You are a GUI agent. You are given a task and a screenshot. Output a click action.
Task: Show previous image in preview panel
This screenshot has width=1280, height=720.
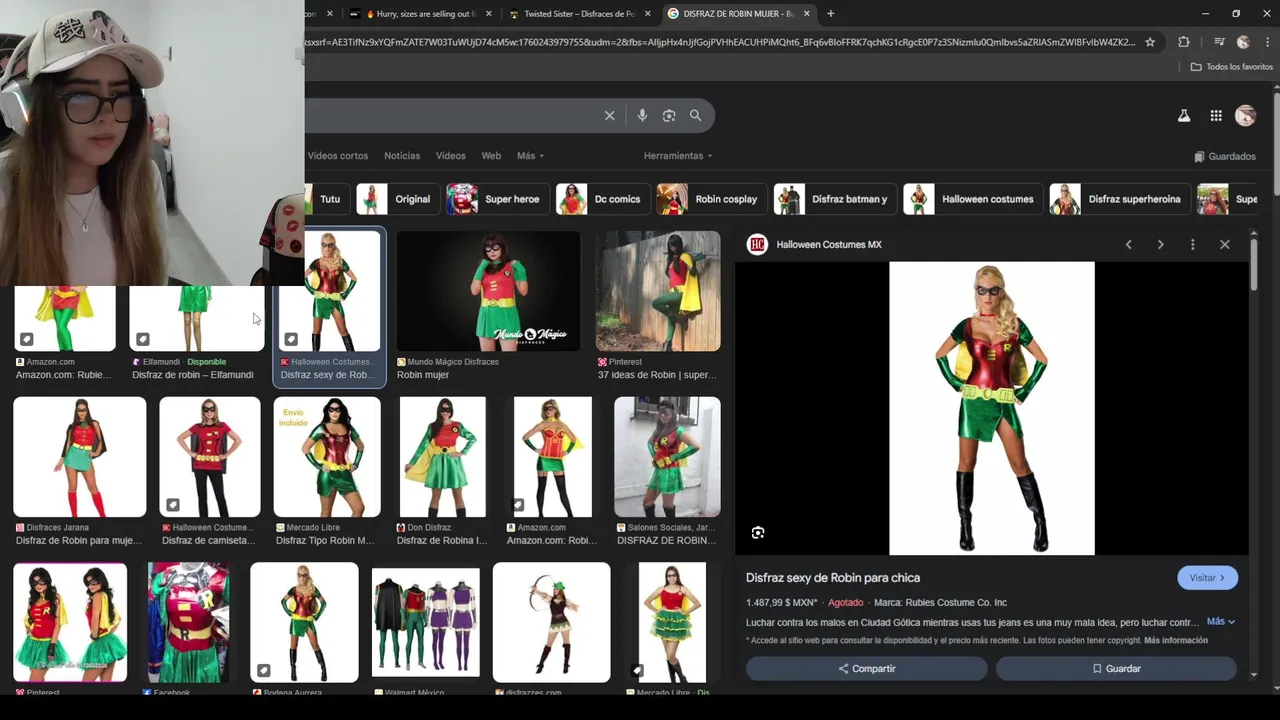1129,245
